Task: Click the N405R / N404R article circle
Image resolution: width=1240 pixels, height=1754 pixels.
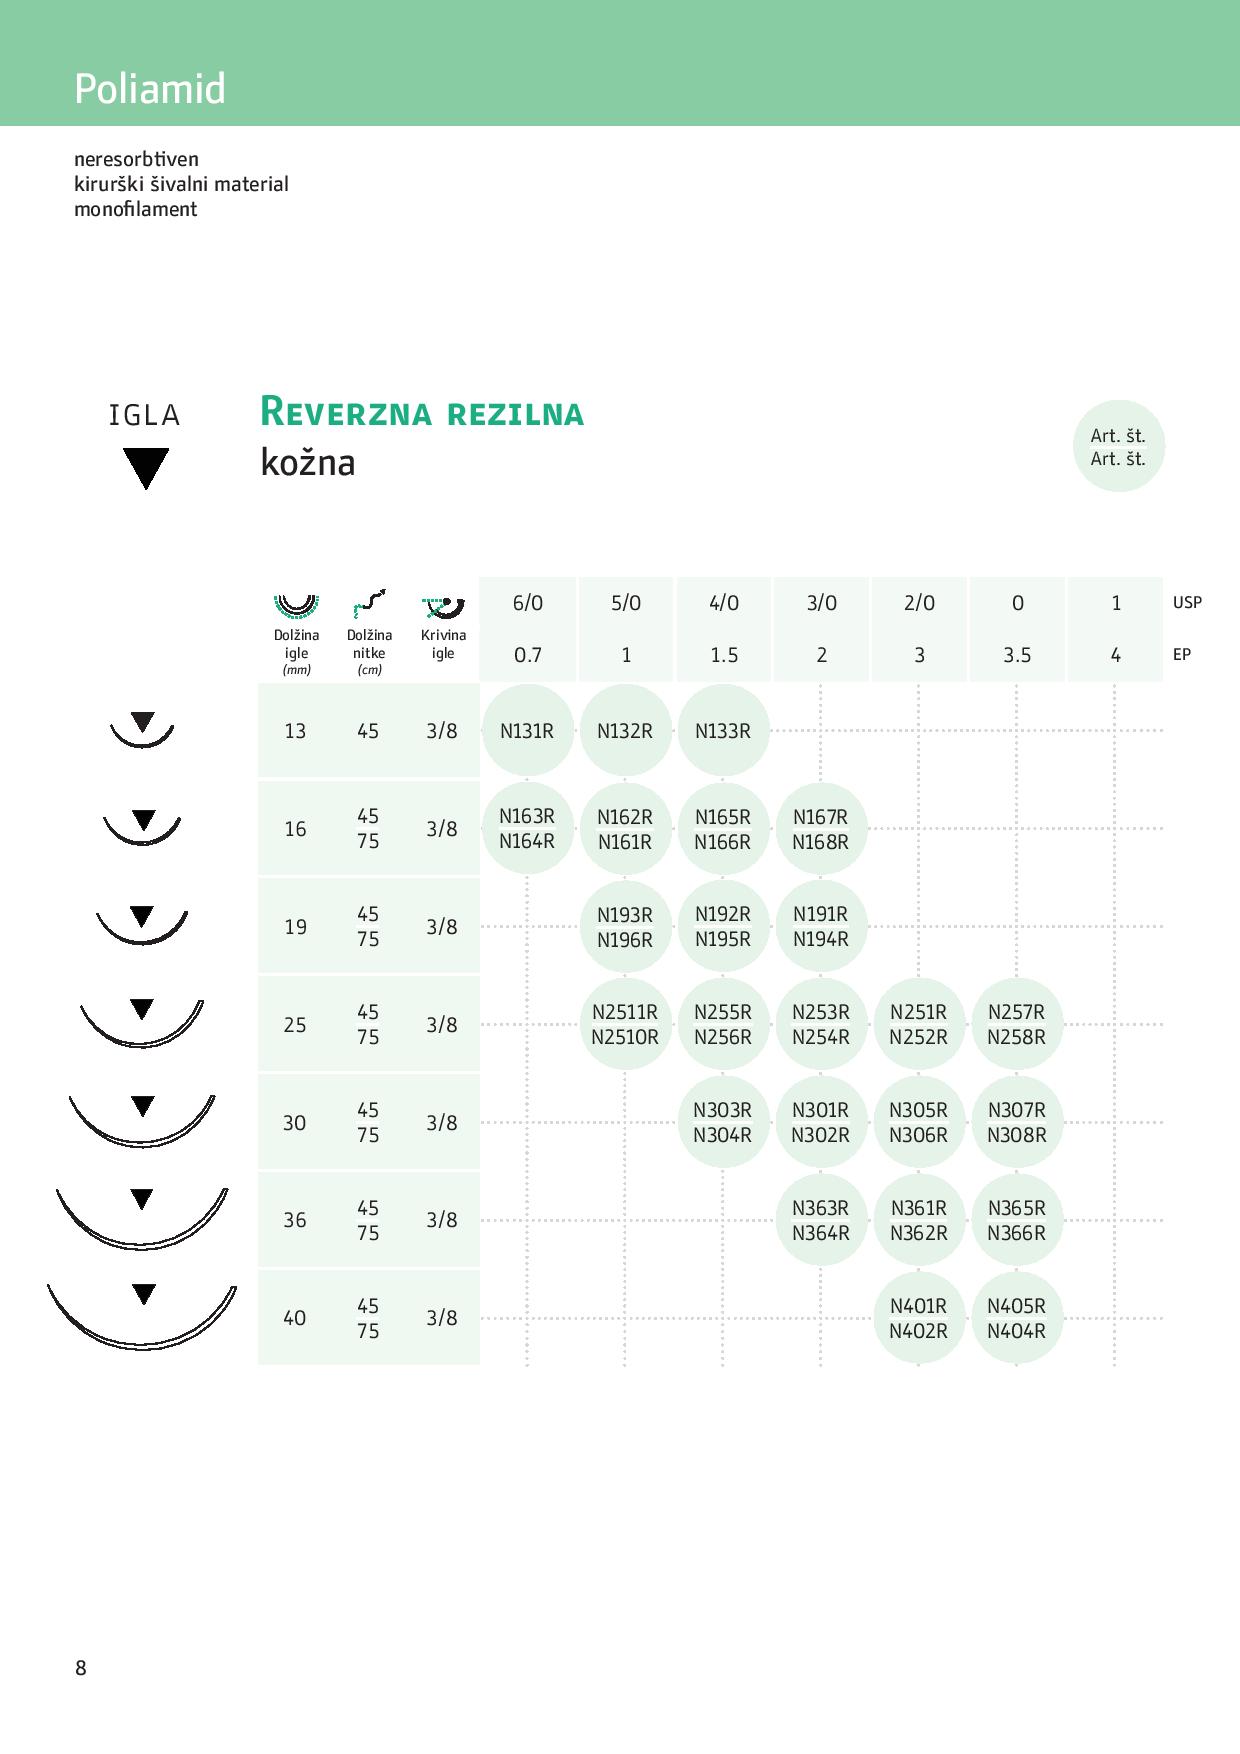Action: [x=1017, y=1318]
